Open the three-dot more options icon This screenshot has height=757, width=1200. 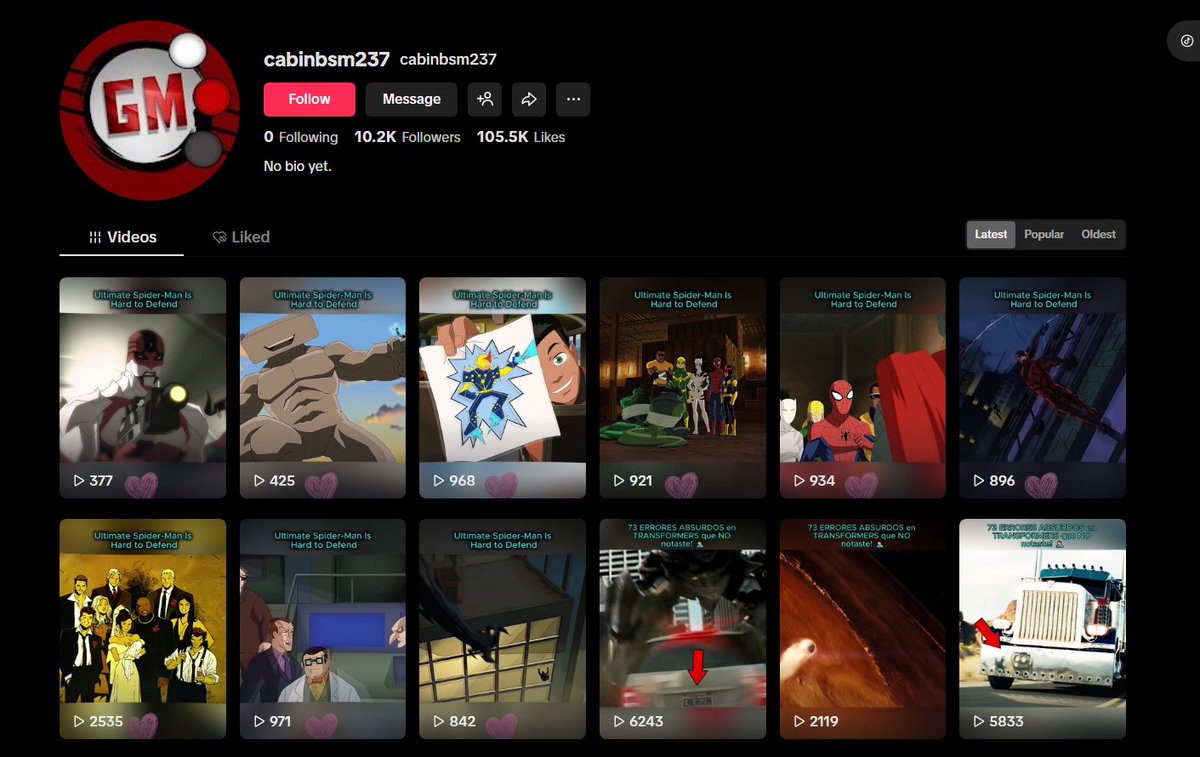coord(573,99)
